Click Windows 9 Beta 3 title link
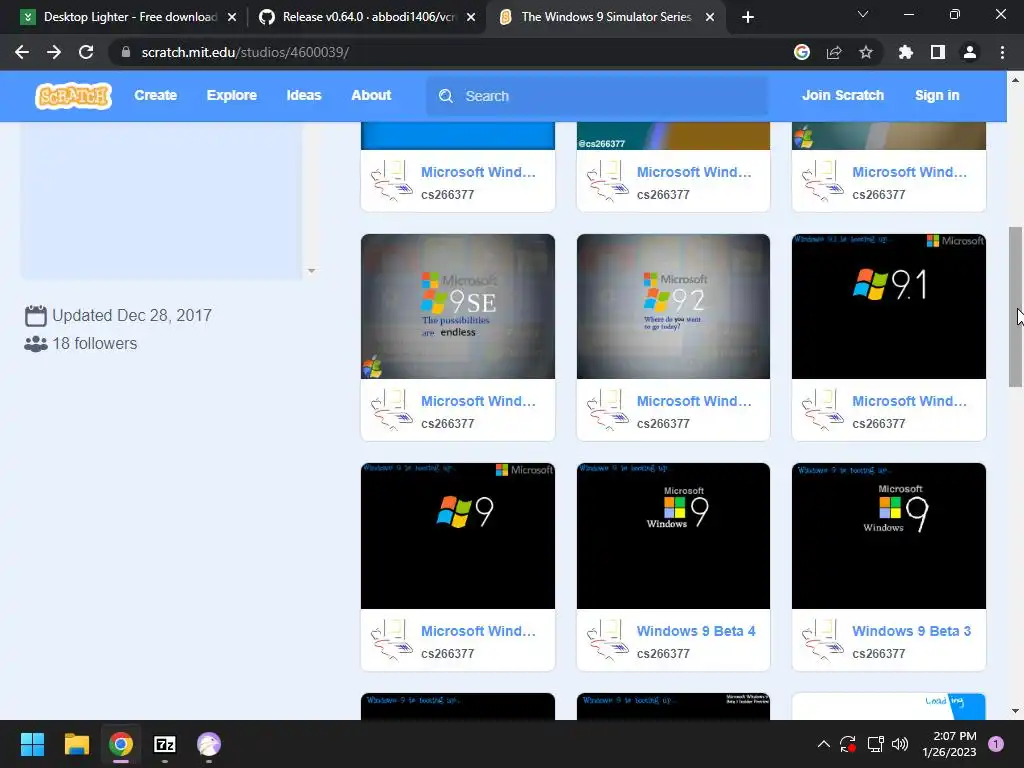 (912, 631)
